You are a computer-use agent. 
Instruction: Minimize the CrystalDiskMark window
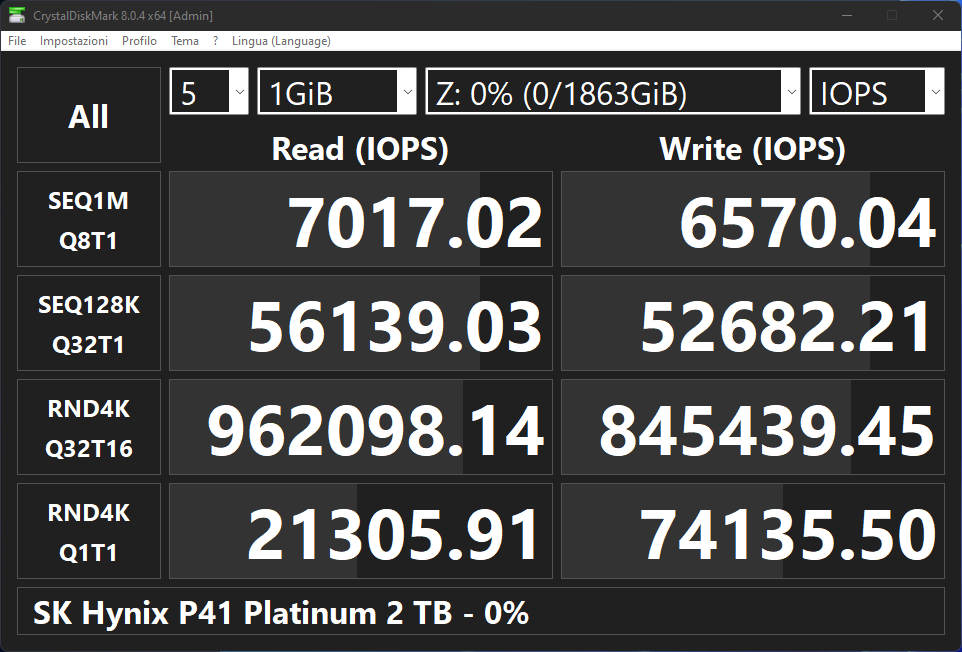(x=847, y=15)
